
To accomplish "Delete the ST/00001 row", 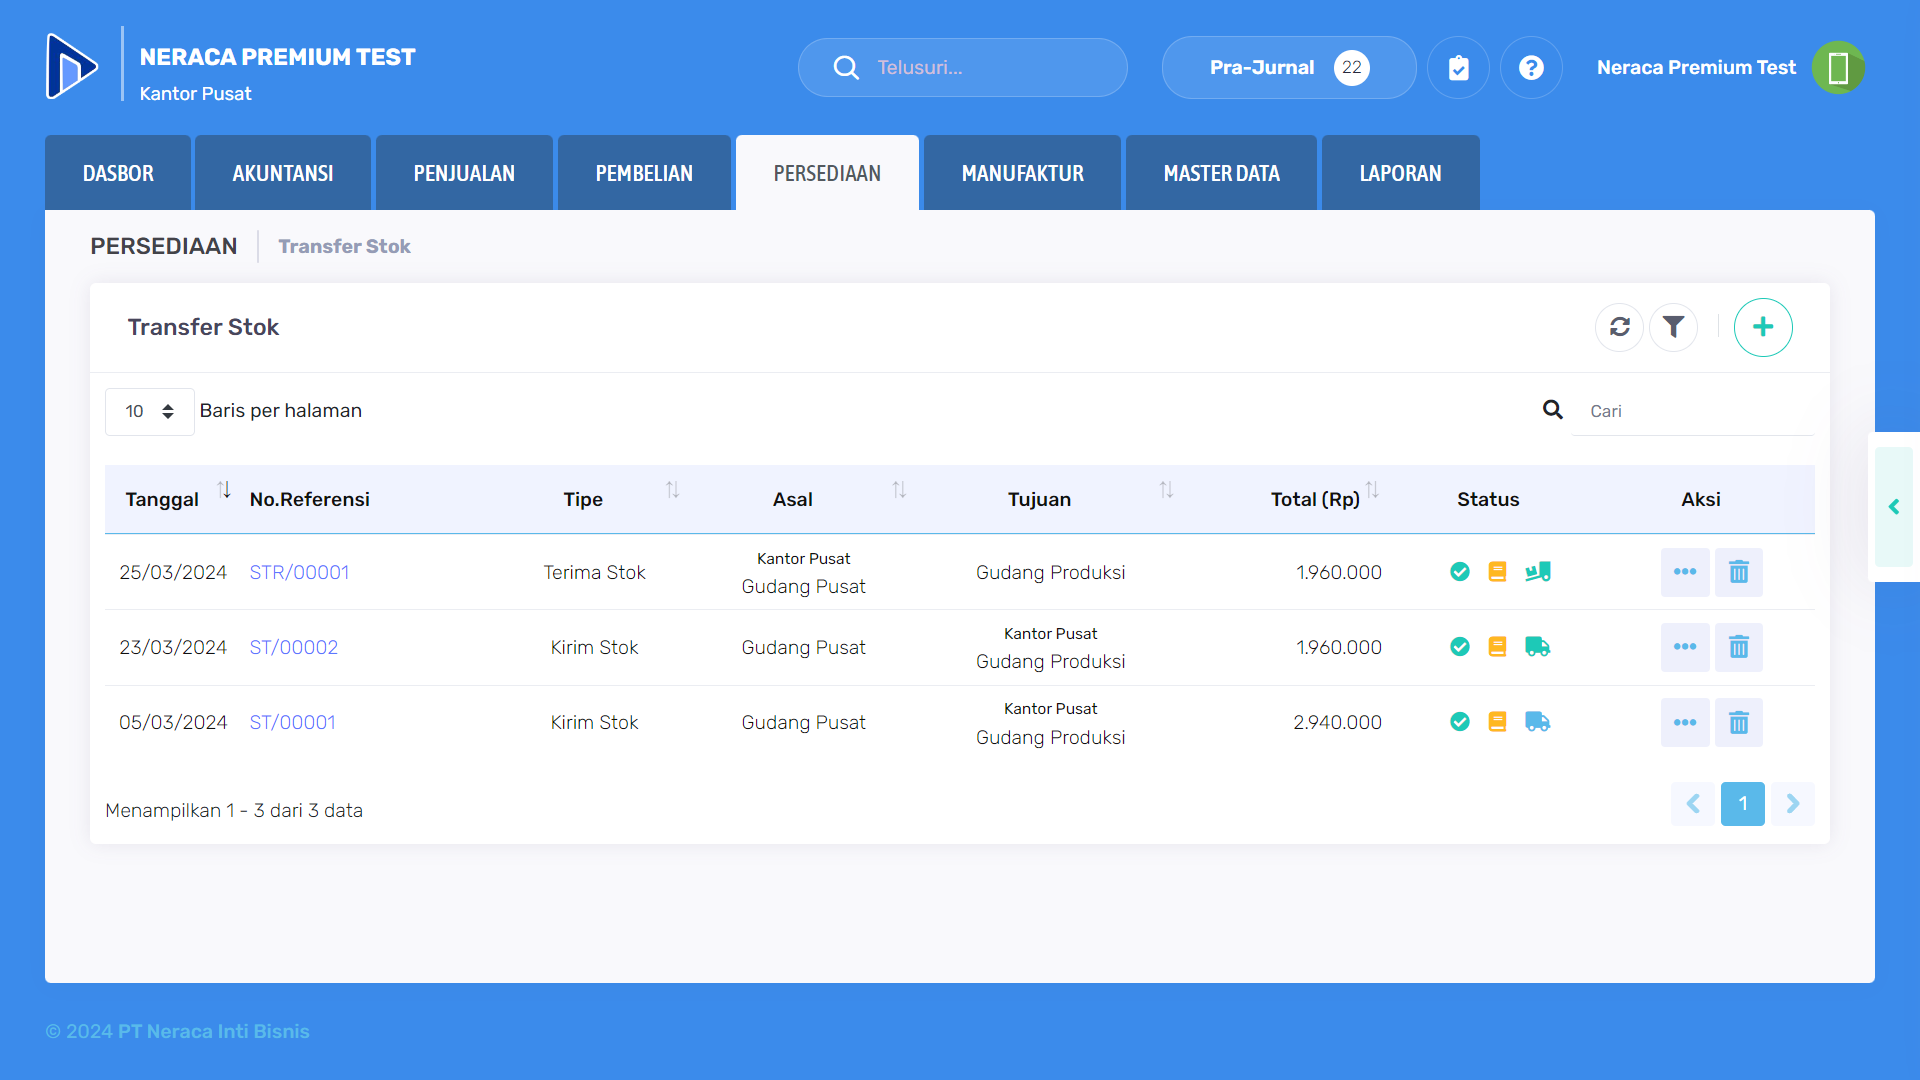I will click(x=1739, y=722).
